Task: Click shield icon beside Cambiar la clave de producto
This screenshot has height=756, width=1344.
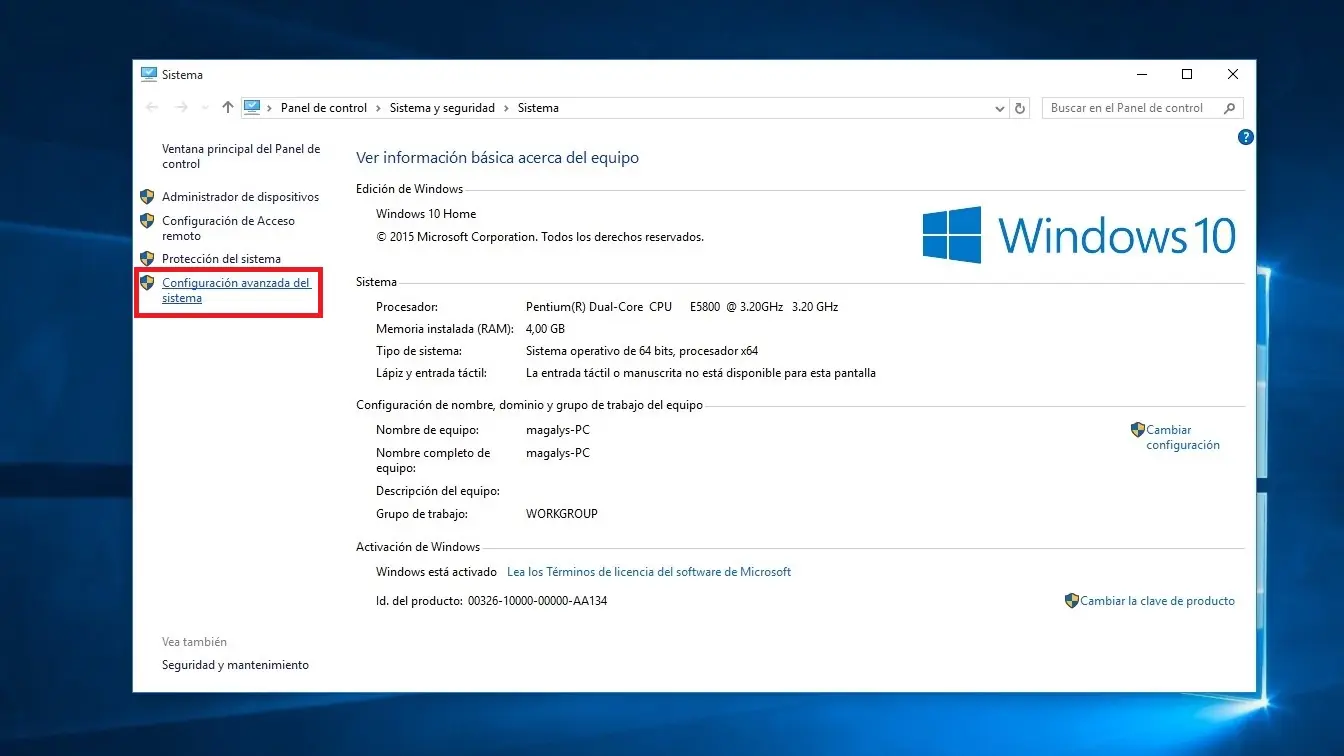Action: tap(1072, 601)
